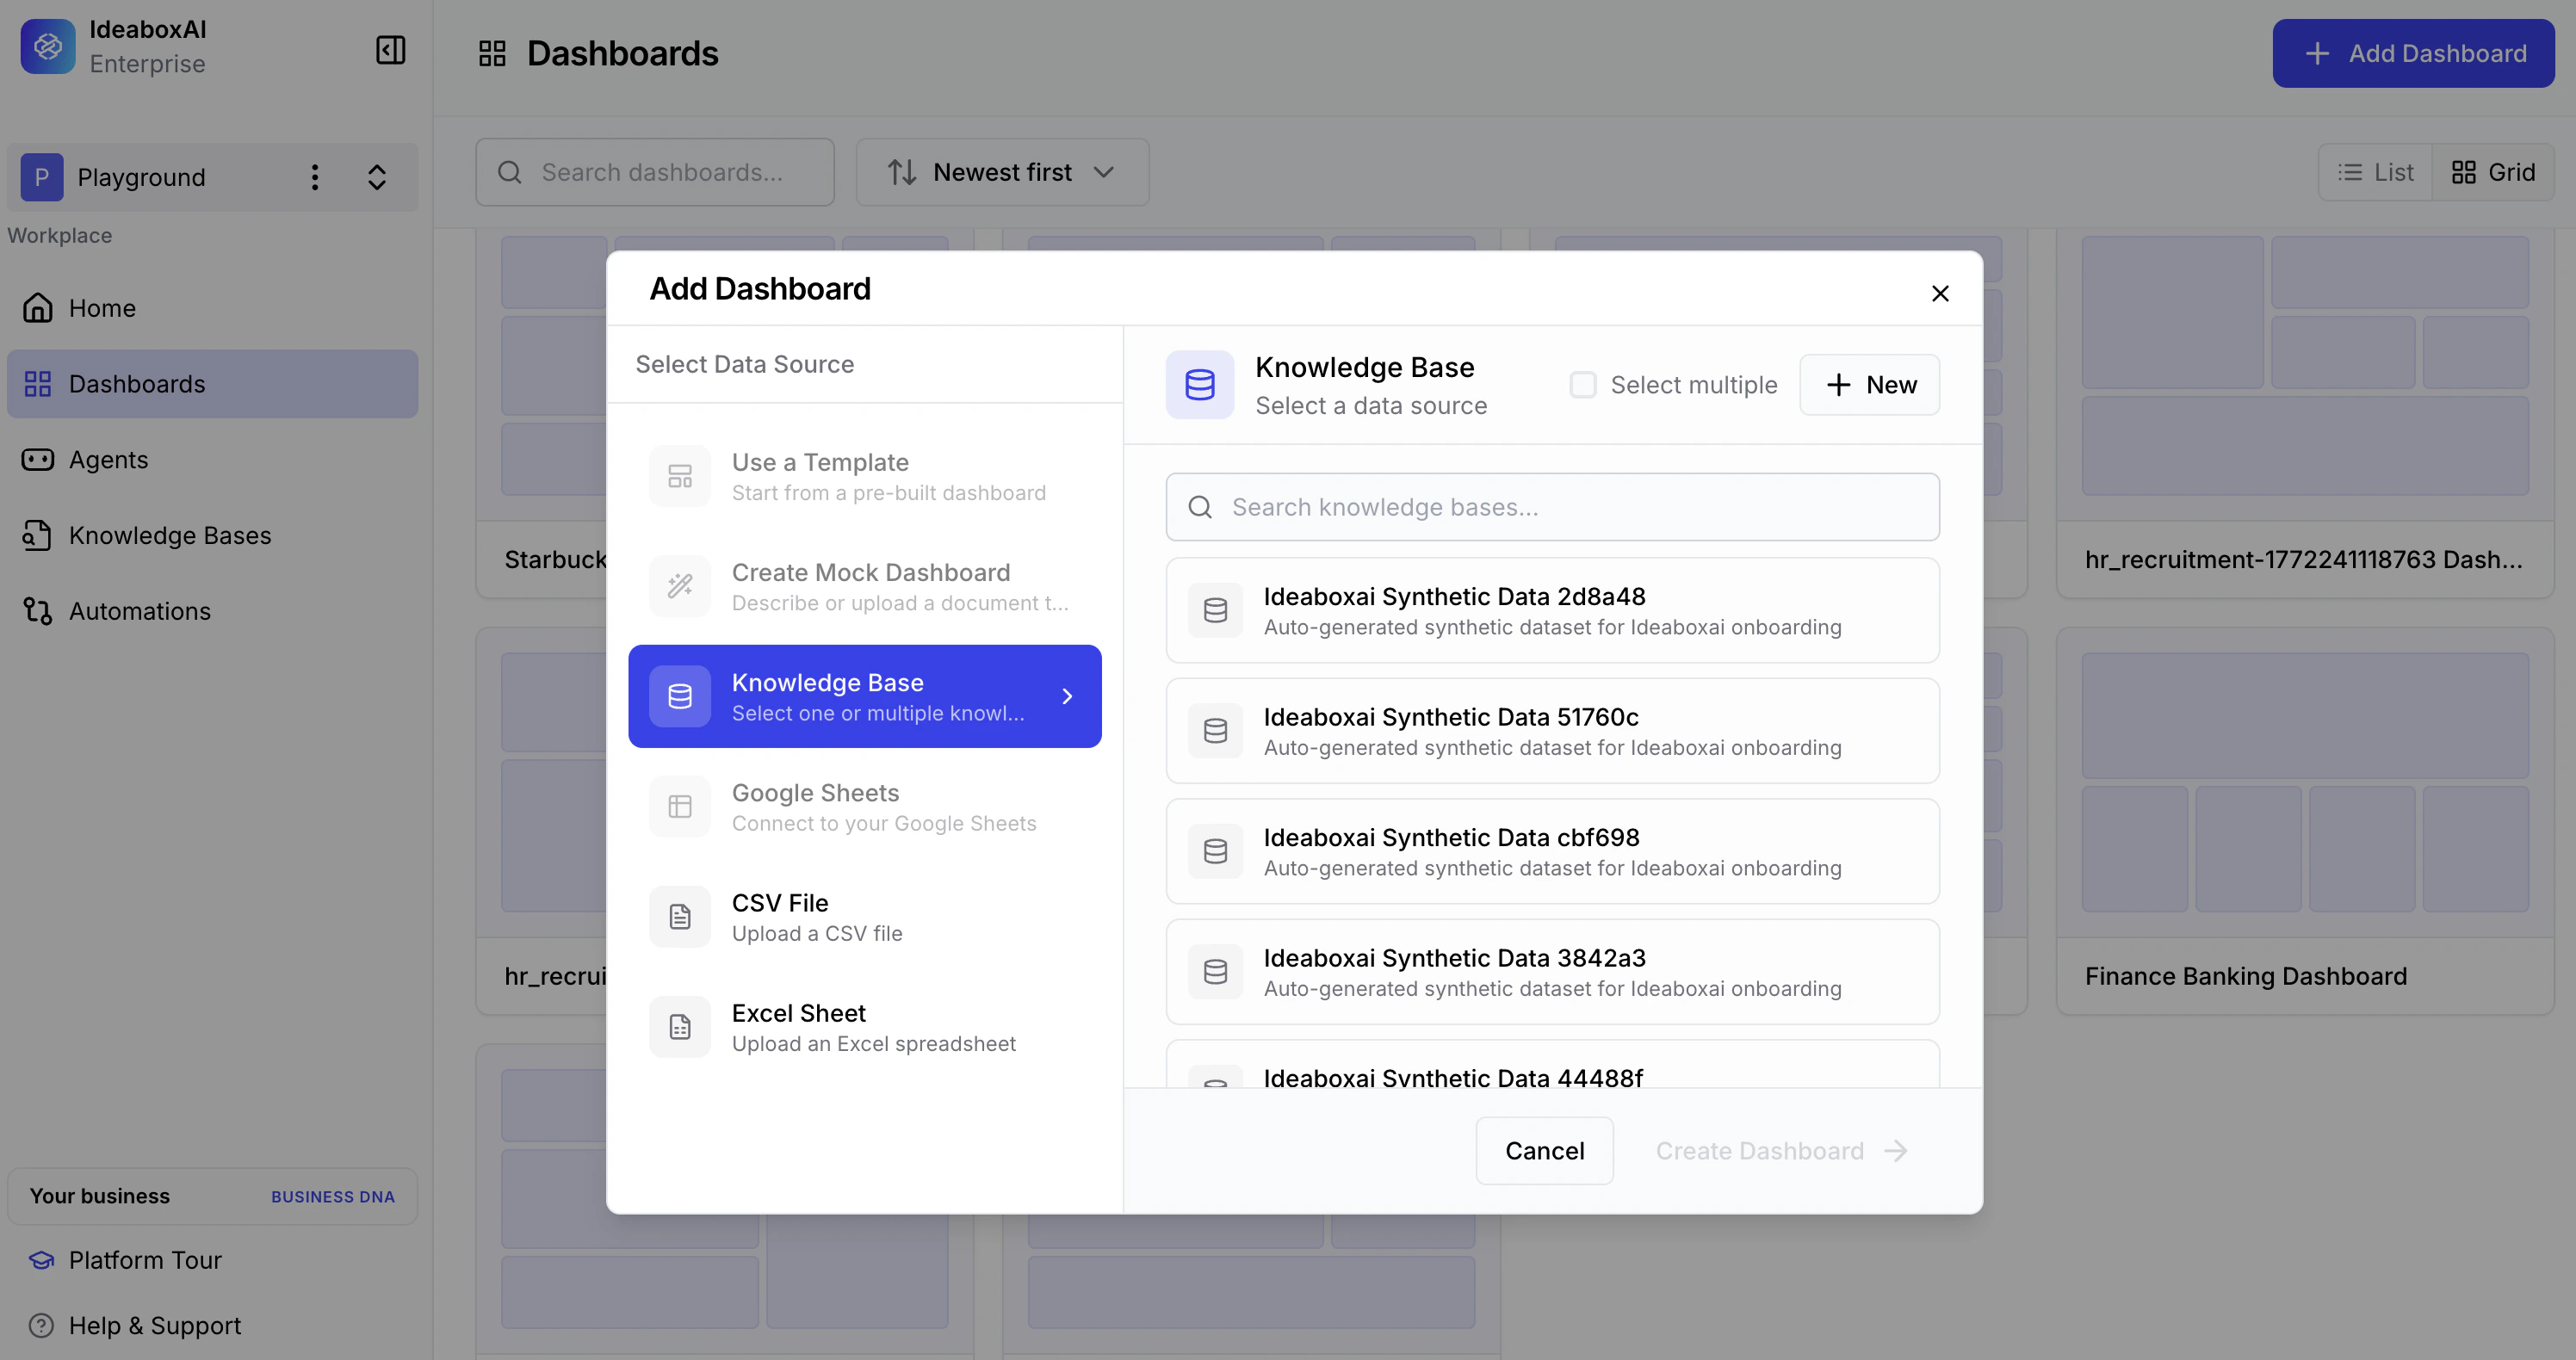Select Ideaboxai Synthetic Data 44488f
This screenshot has height=1360, width=2576.
pos(1552,1065)
